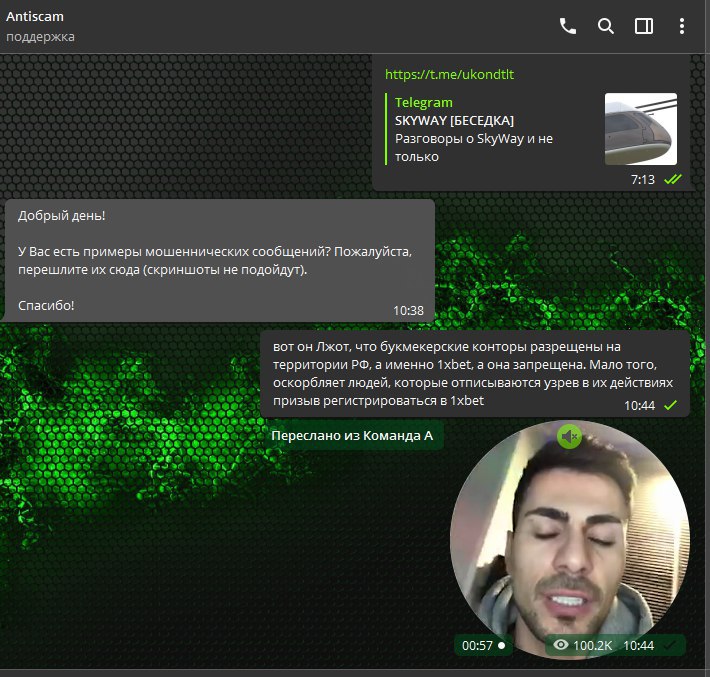Play the round video message
Image resolution: width=710 pixels, height=677 pixels.
coord(570,540)
